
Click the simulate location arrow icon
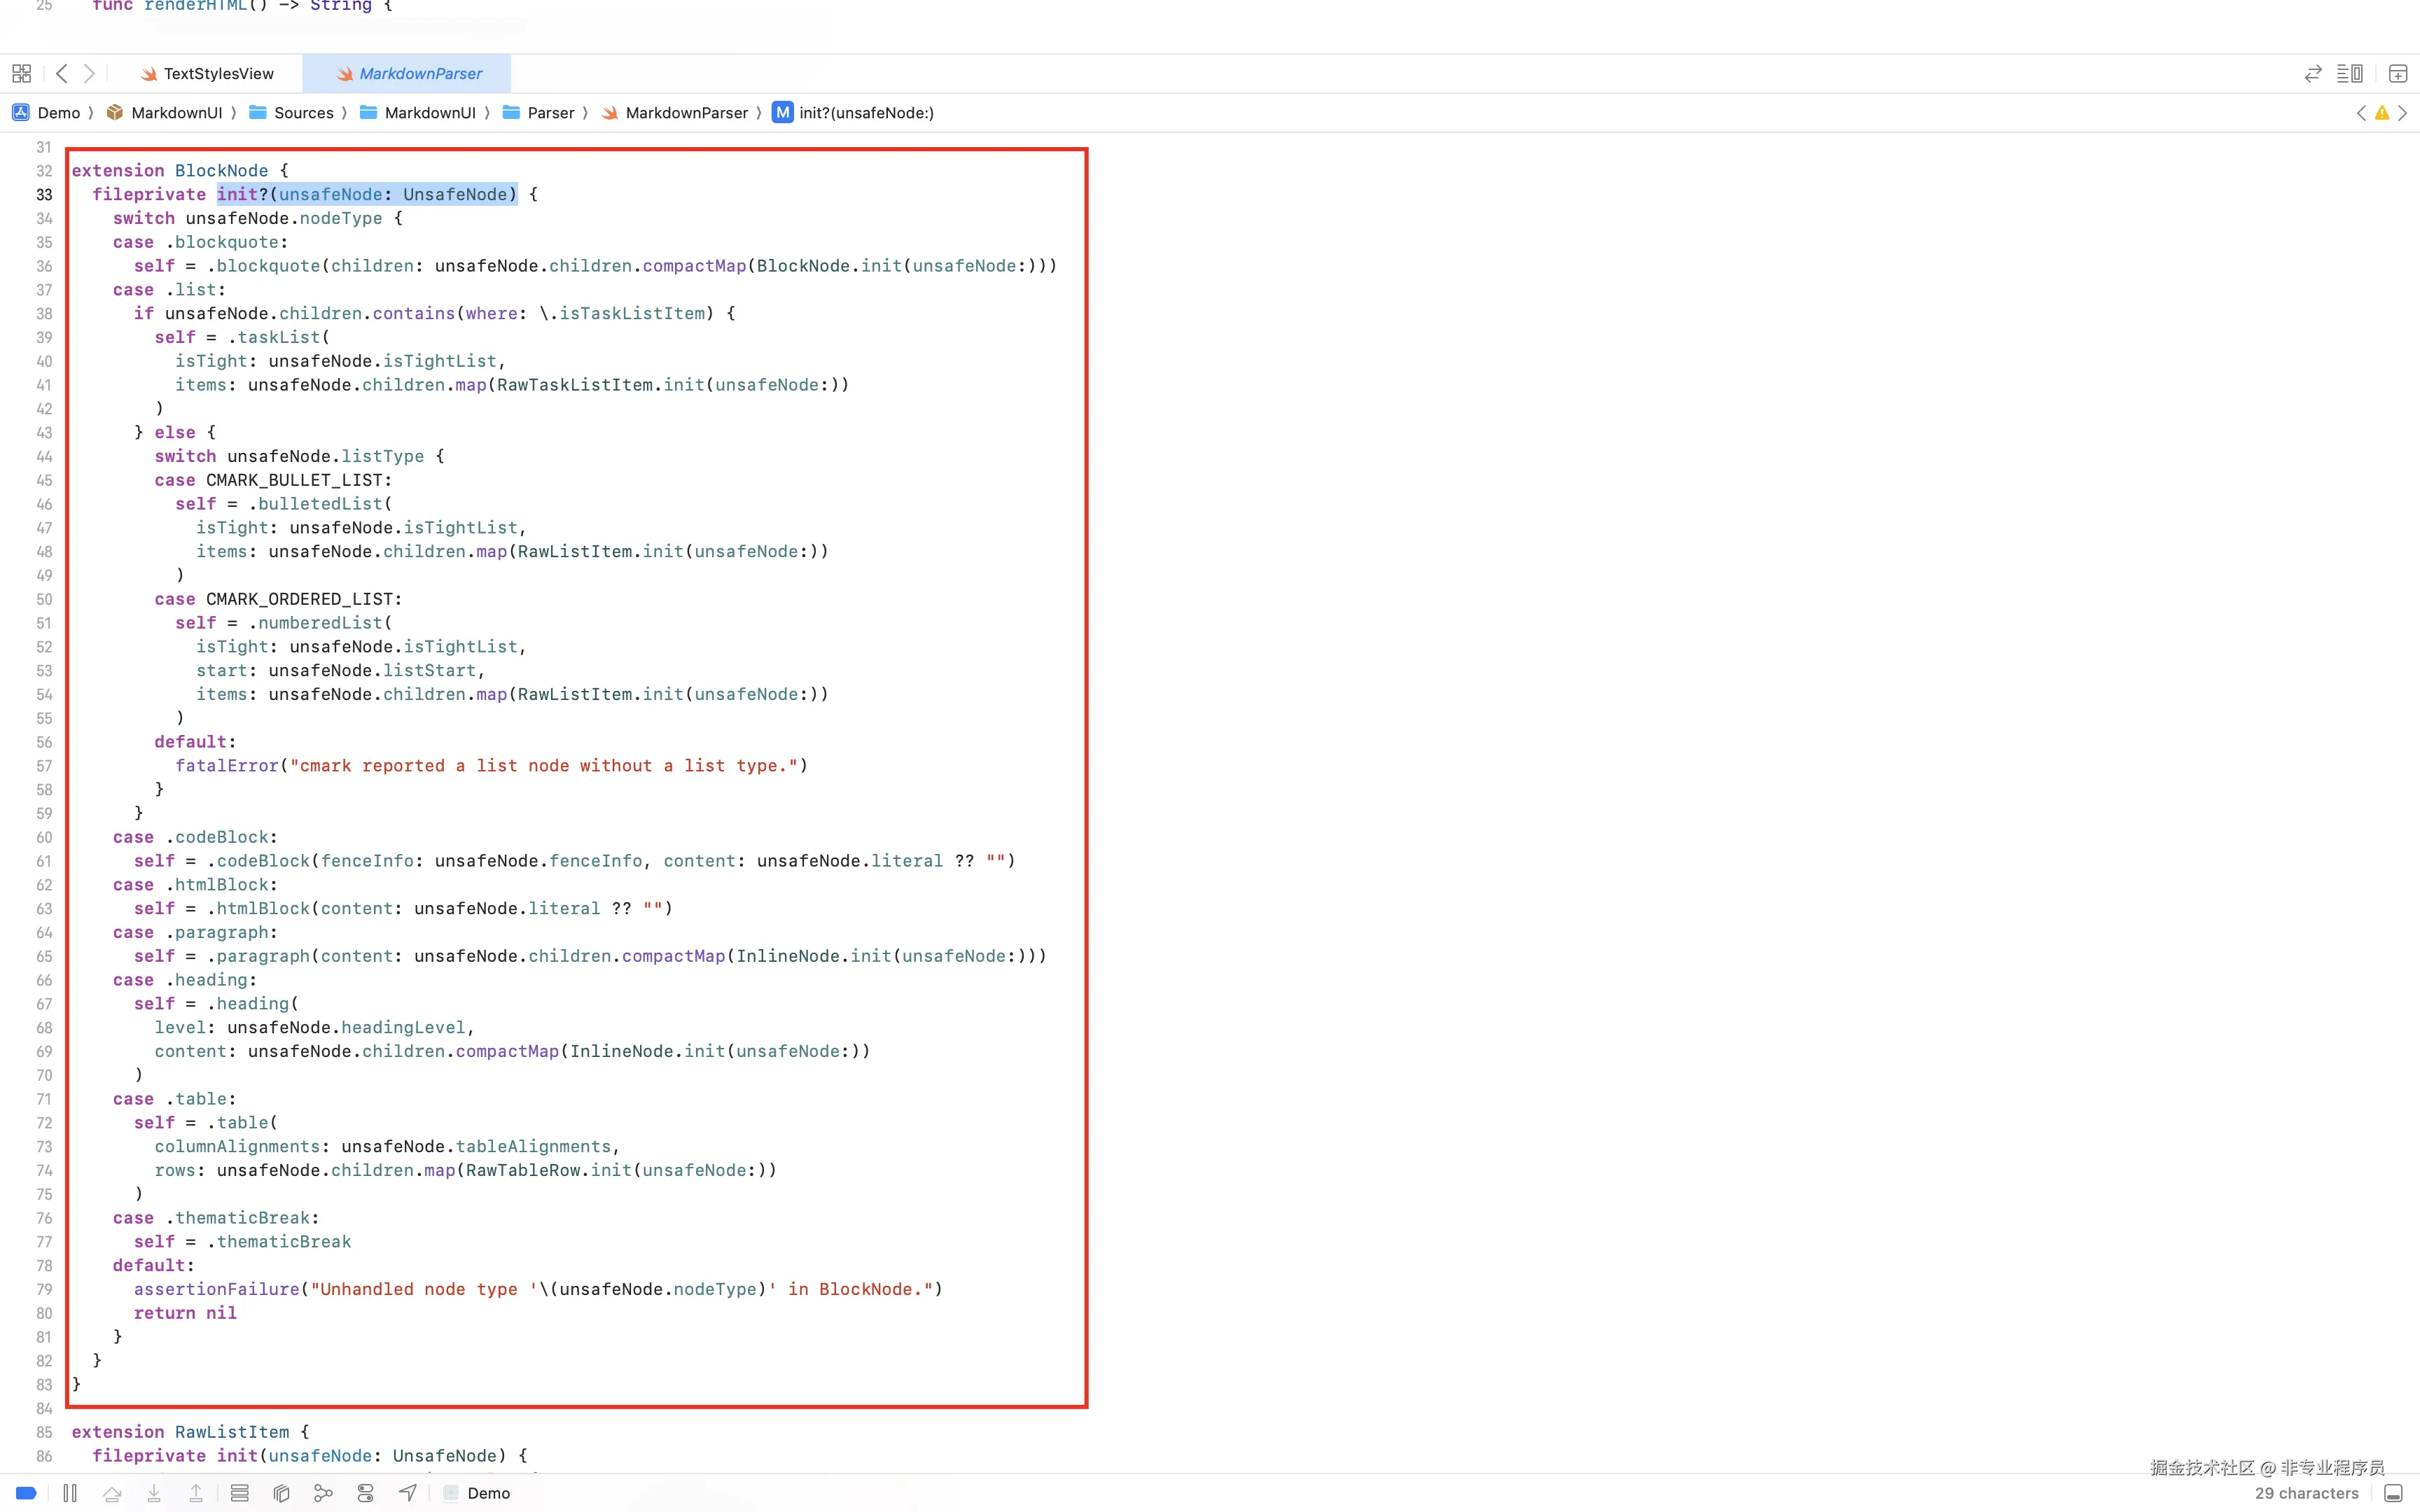click(407, 1493)
